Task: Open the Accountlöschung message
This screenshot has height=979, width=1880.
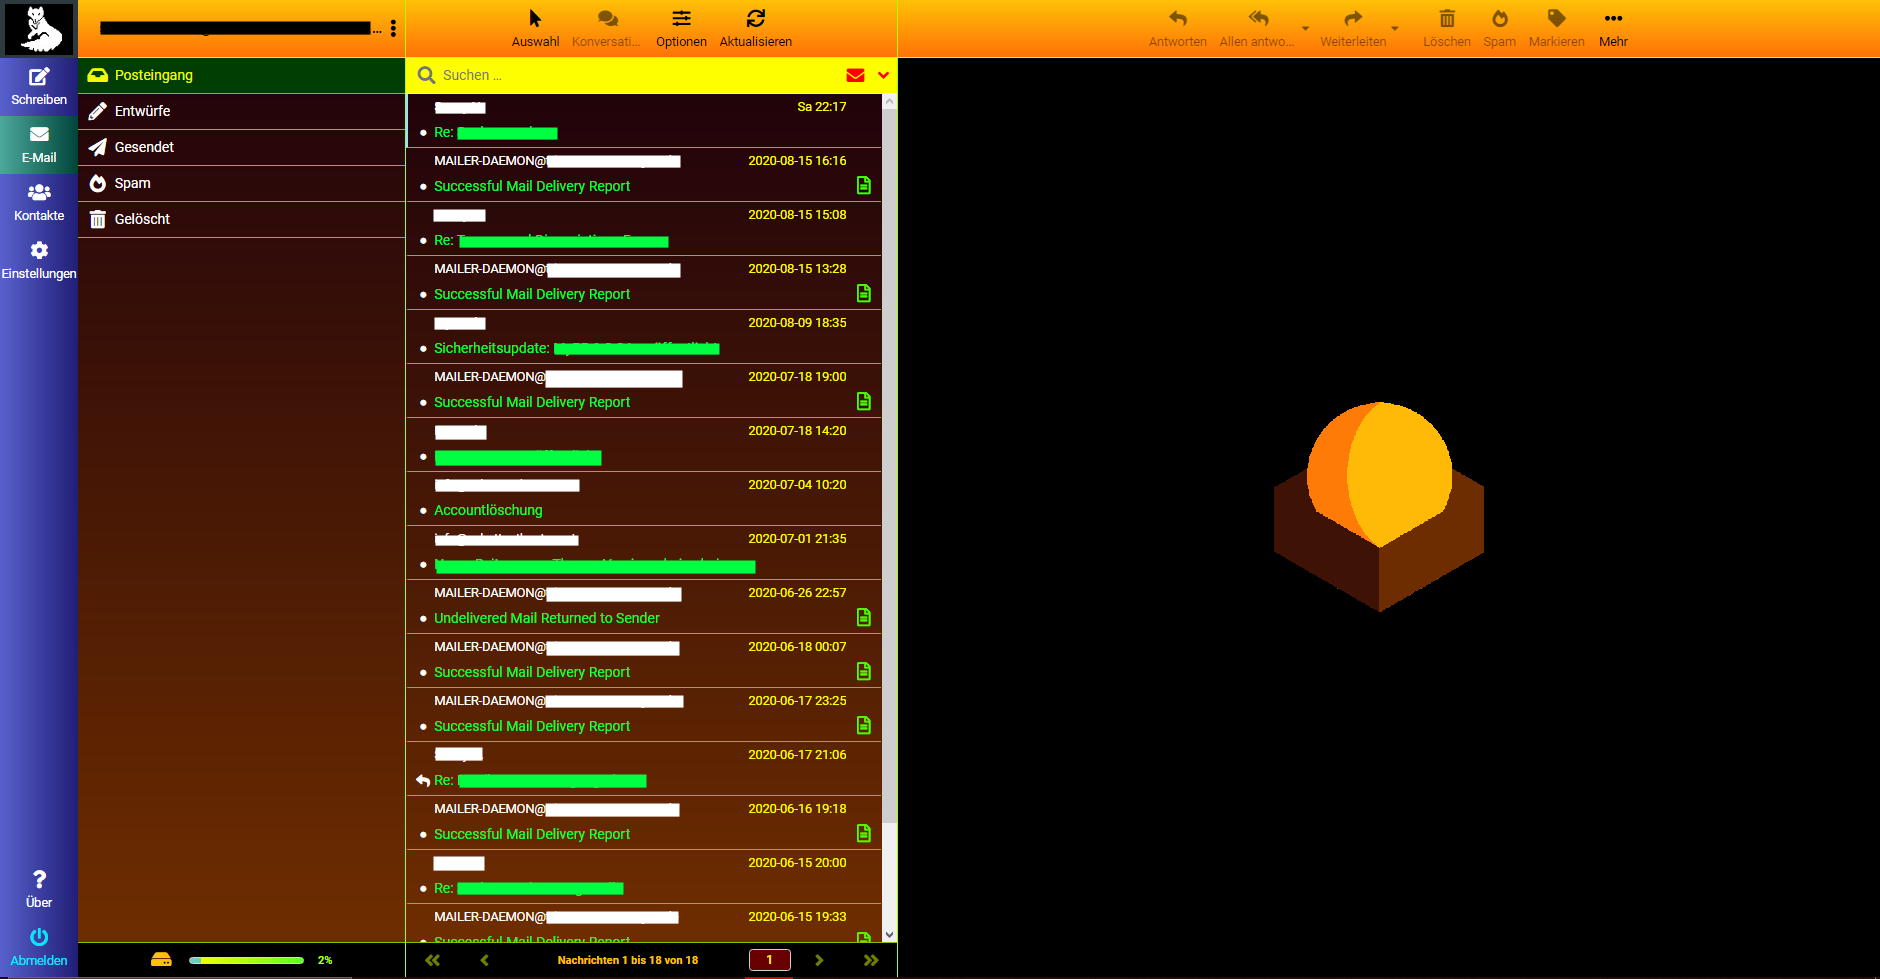Action: tap(488, 510)
